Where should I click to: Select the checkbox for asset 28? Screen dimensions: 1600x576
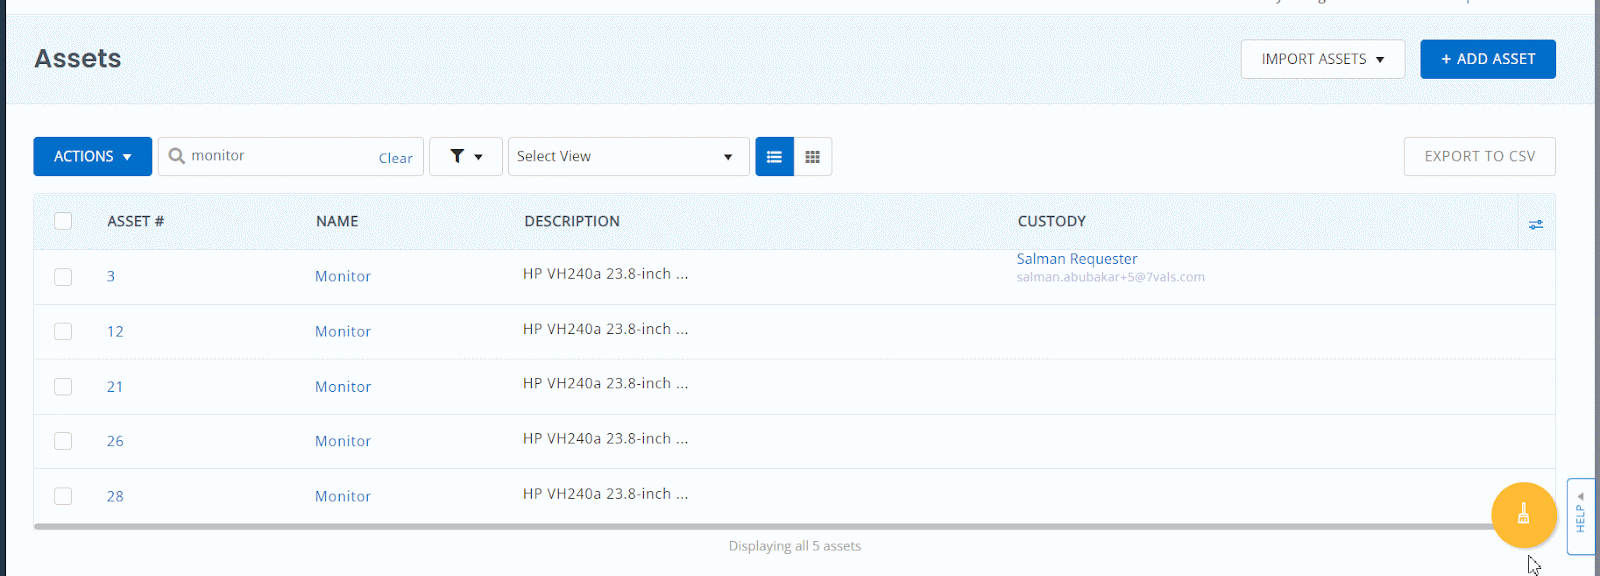pos(63,496)
